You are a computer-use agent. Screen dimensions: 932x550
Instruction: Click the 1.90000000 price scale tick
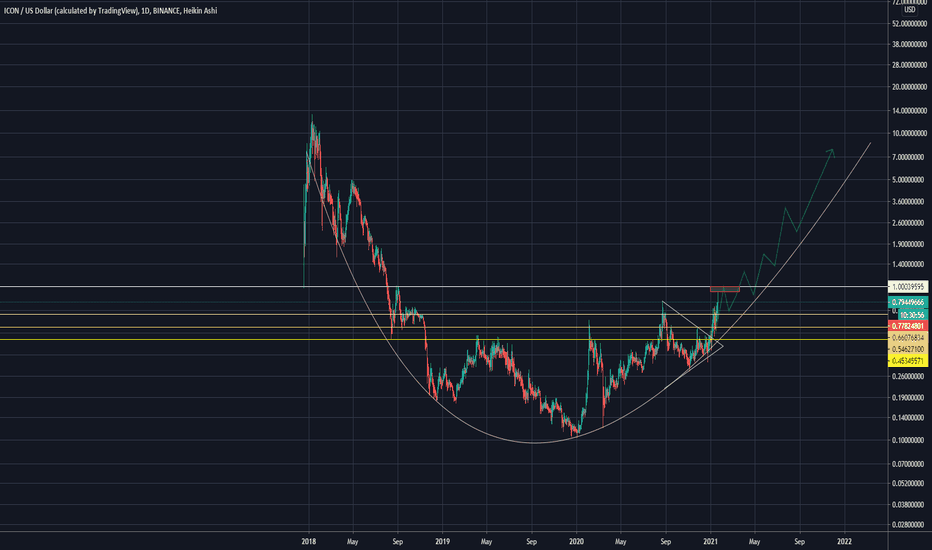tap(909, 244)
